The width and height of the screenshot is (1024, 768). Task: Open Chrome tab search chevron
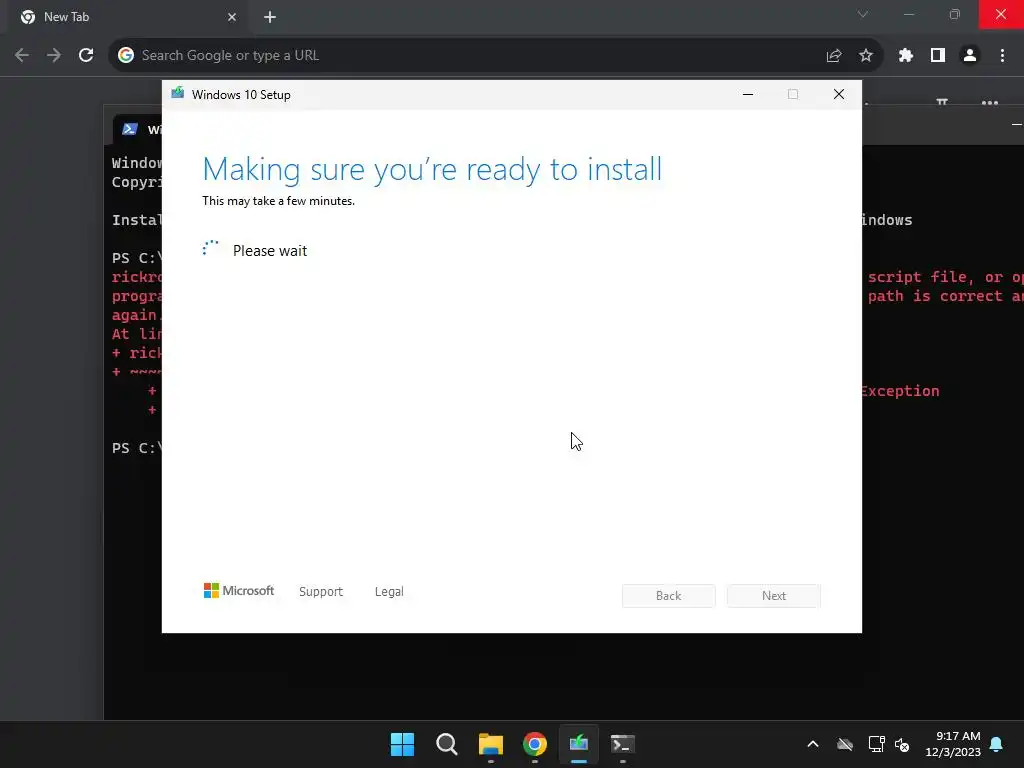click(863, 14)
